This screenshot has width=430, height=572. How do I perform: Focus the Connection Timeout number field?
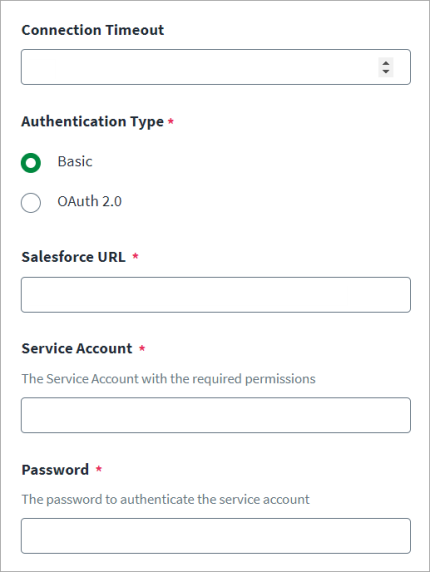pos(216,67)
